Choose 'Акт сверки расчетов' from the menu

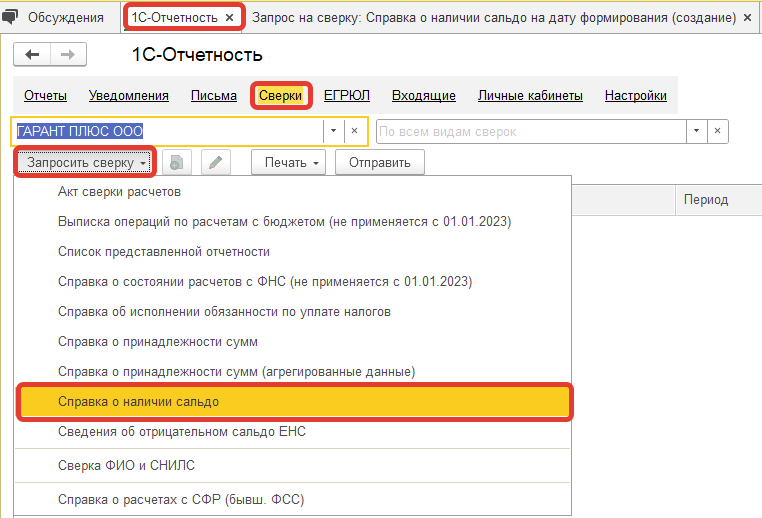point(120,191)
